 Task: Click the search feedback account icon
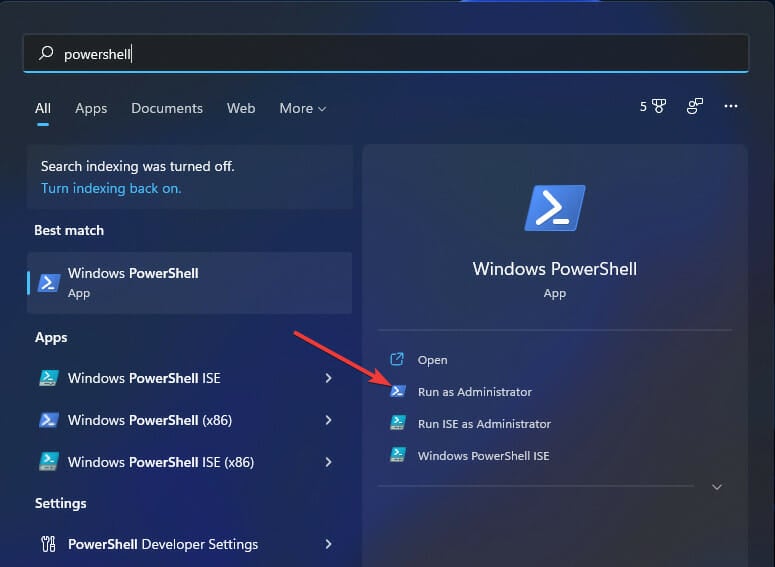[694, 106]
